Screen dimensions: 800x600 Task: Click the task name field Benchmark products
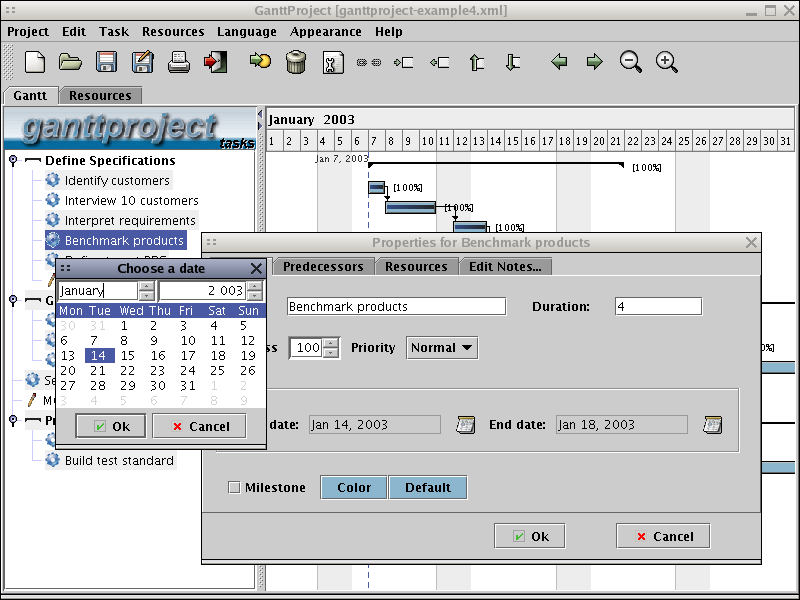tap(396, 306)
